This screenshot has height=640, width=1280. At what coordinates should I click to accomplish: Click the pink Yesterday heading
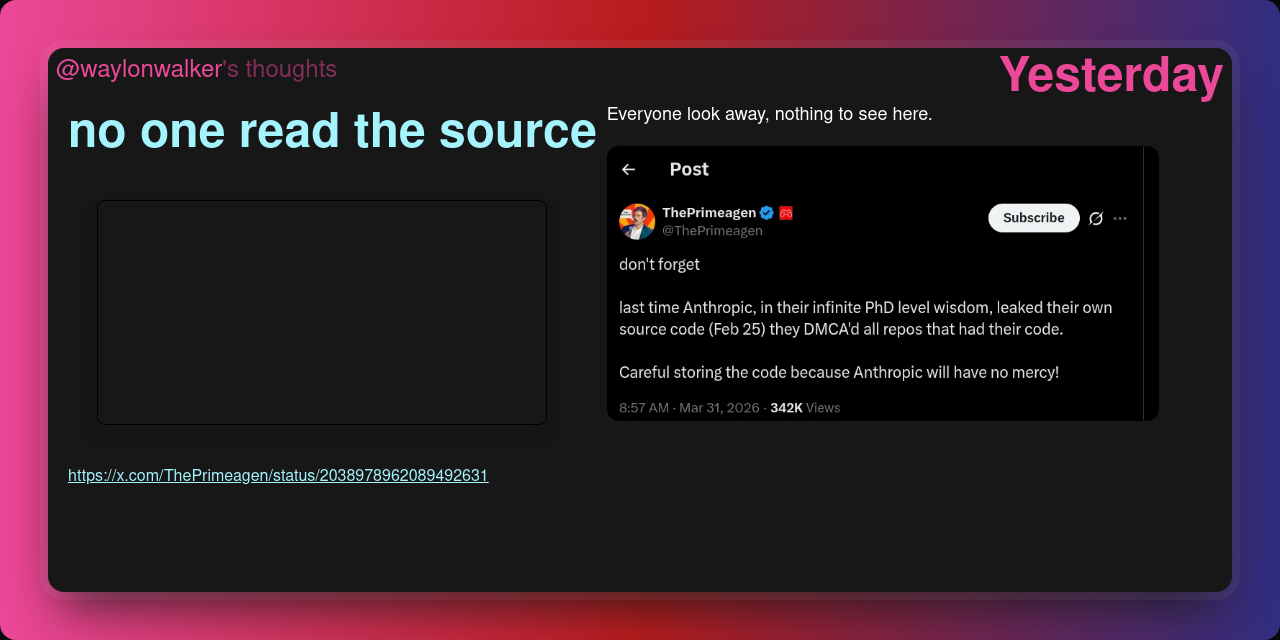coord(1111,76)
